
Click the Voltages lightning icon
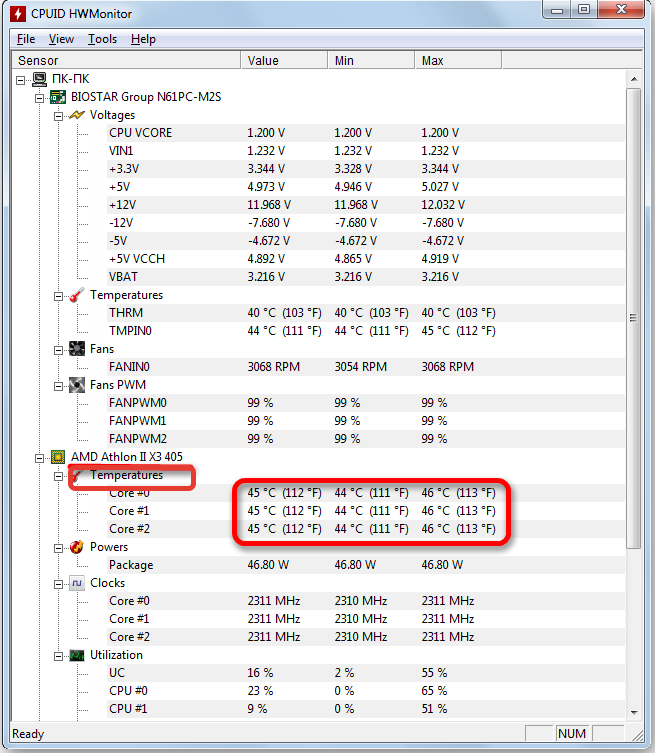point(77,115)
